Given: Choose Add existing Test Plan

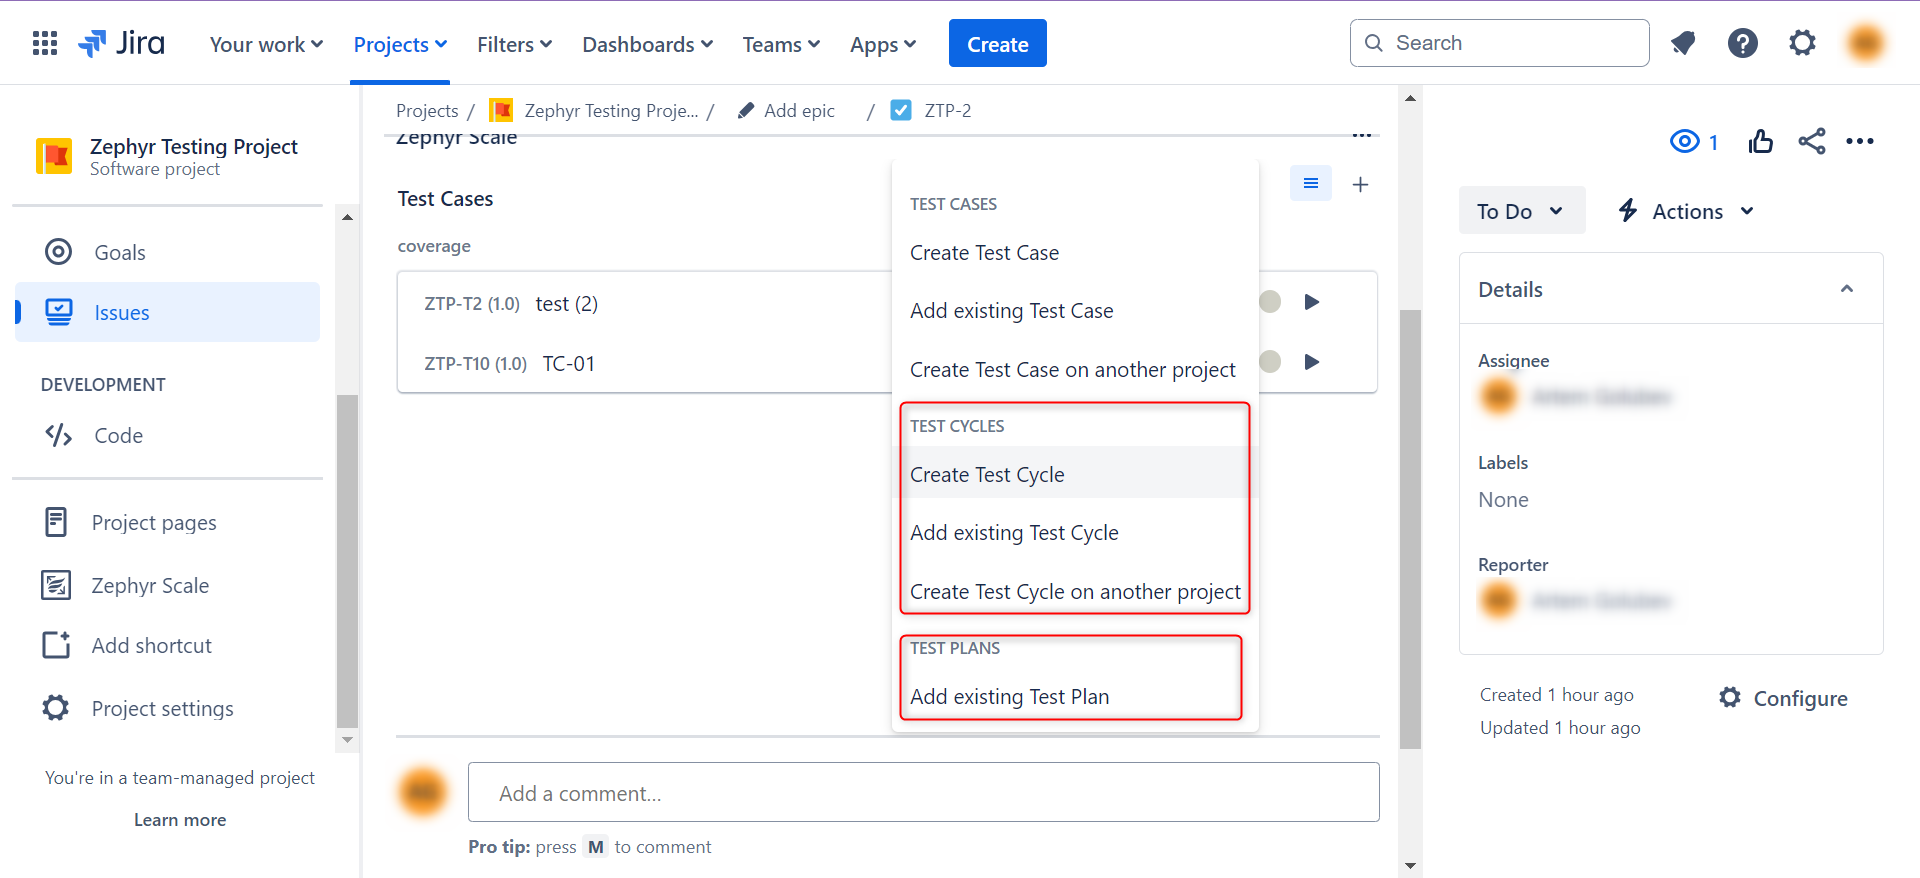Looking at the screenshot, I should click(1009, 697).
